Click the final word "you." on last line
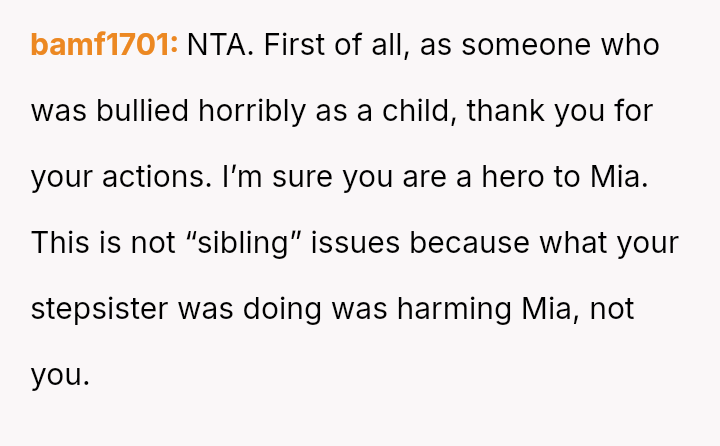This screenshot has height=446, width=720. click(x=60, y=375)
